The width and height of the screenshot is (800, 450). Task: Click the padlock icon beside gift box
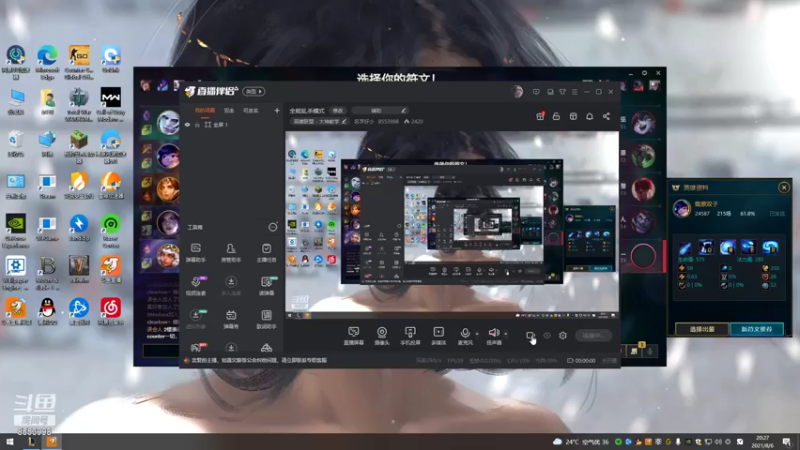[556, 116]
